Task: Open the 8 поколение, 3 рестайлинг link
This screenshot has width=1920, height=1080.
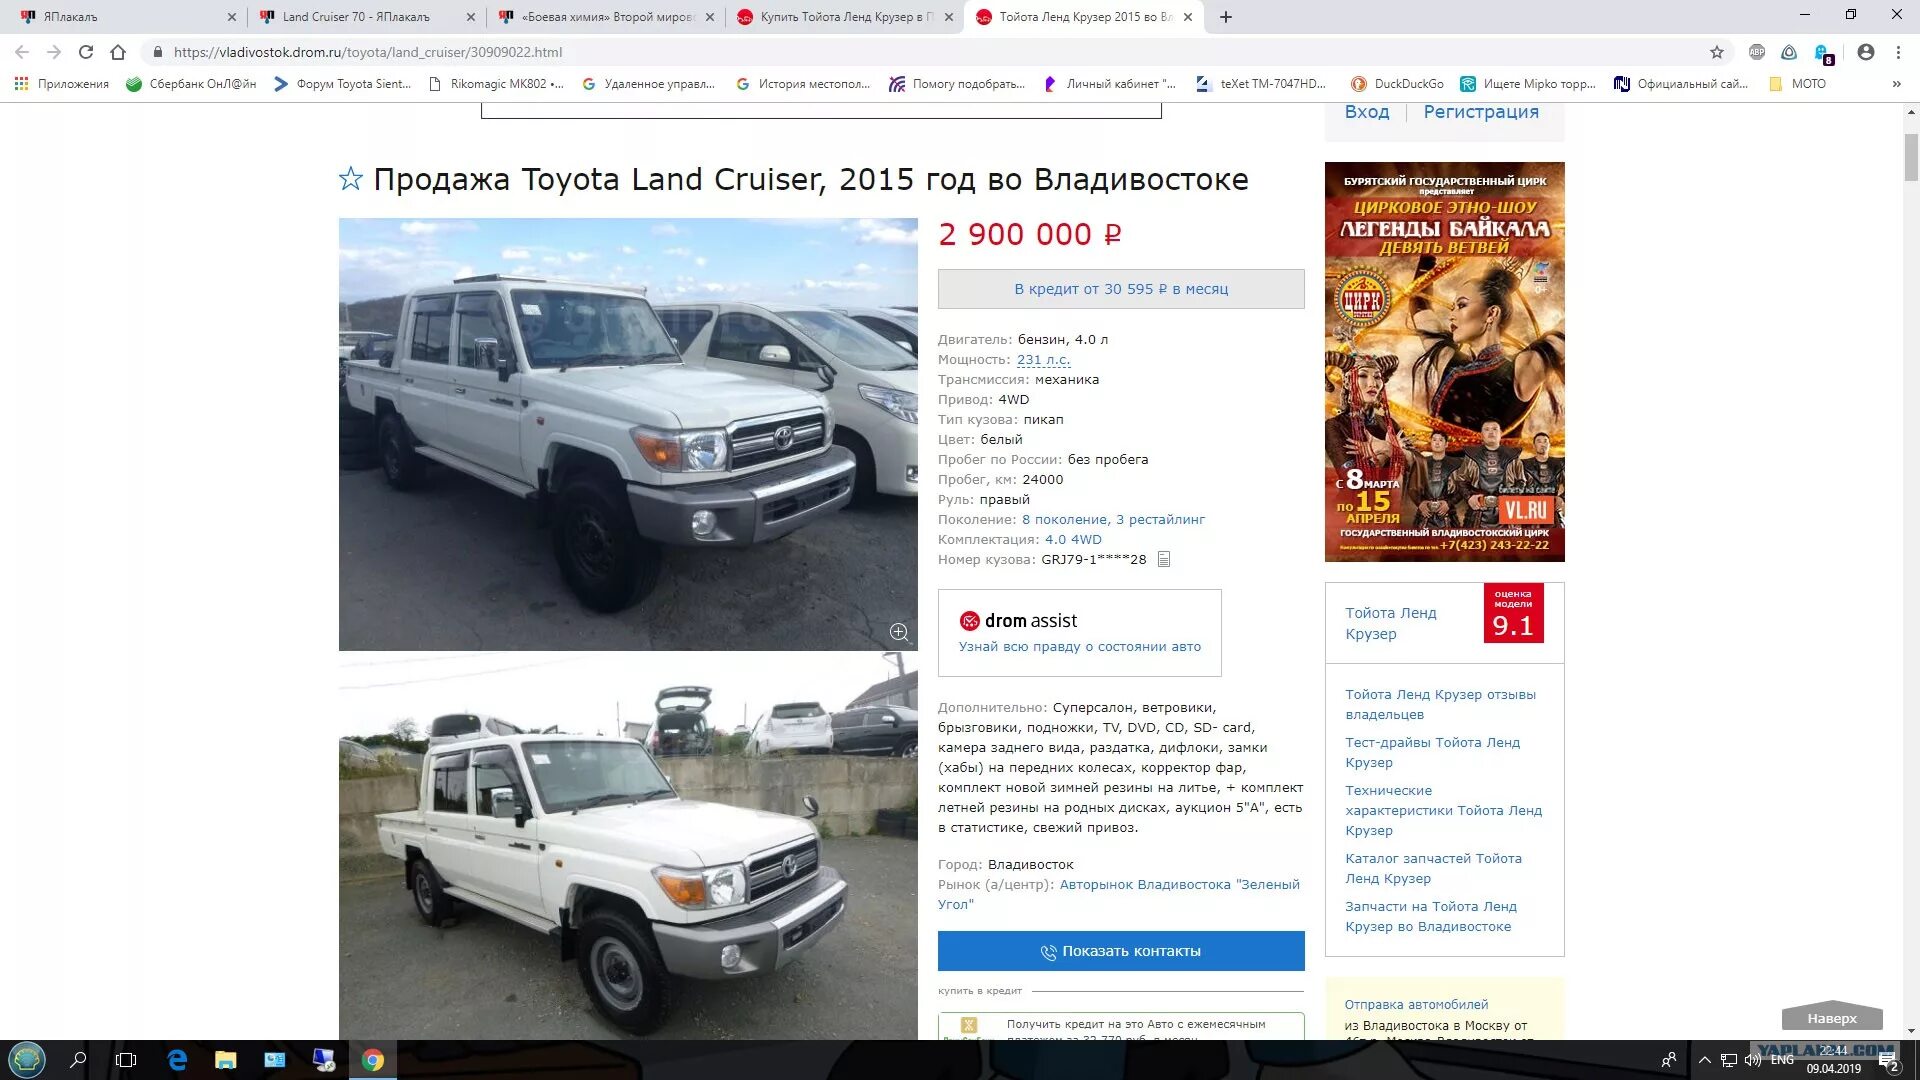Action: coord(1113,520)
